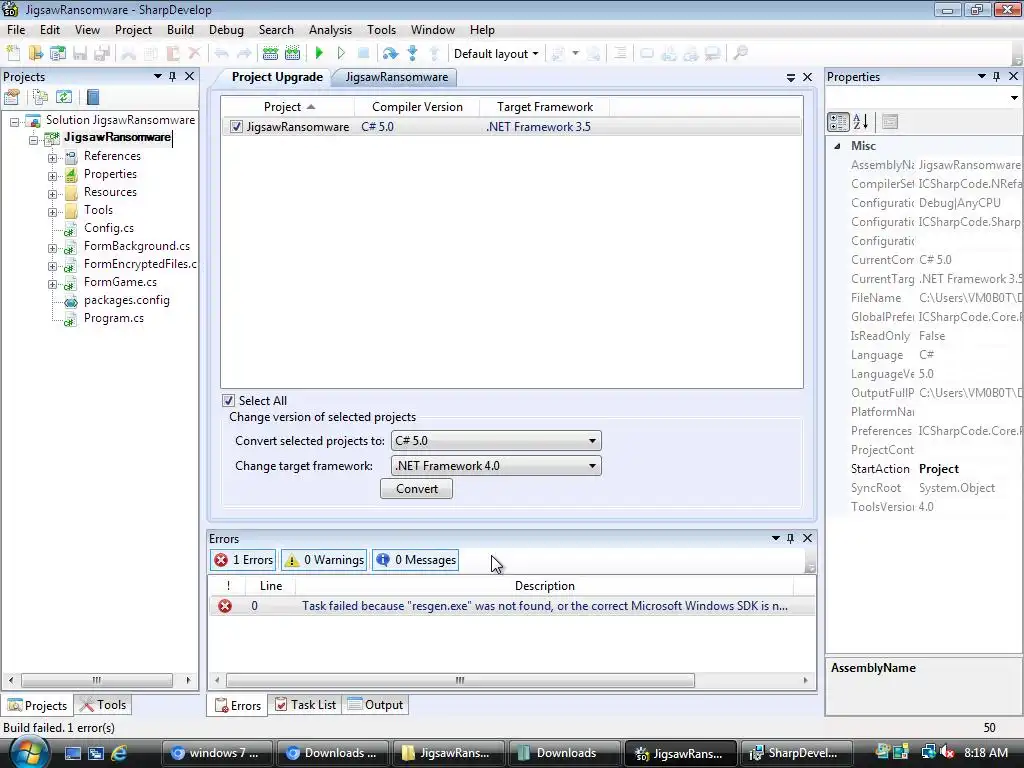Image resolution: width=1024 pixels, height=768 pixels.
Task: Click Categorized view icon in Properties
Action: point(838,122)
